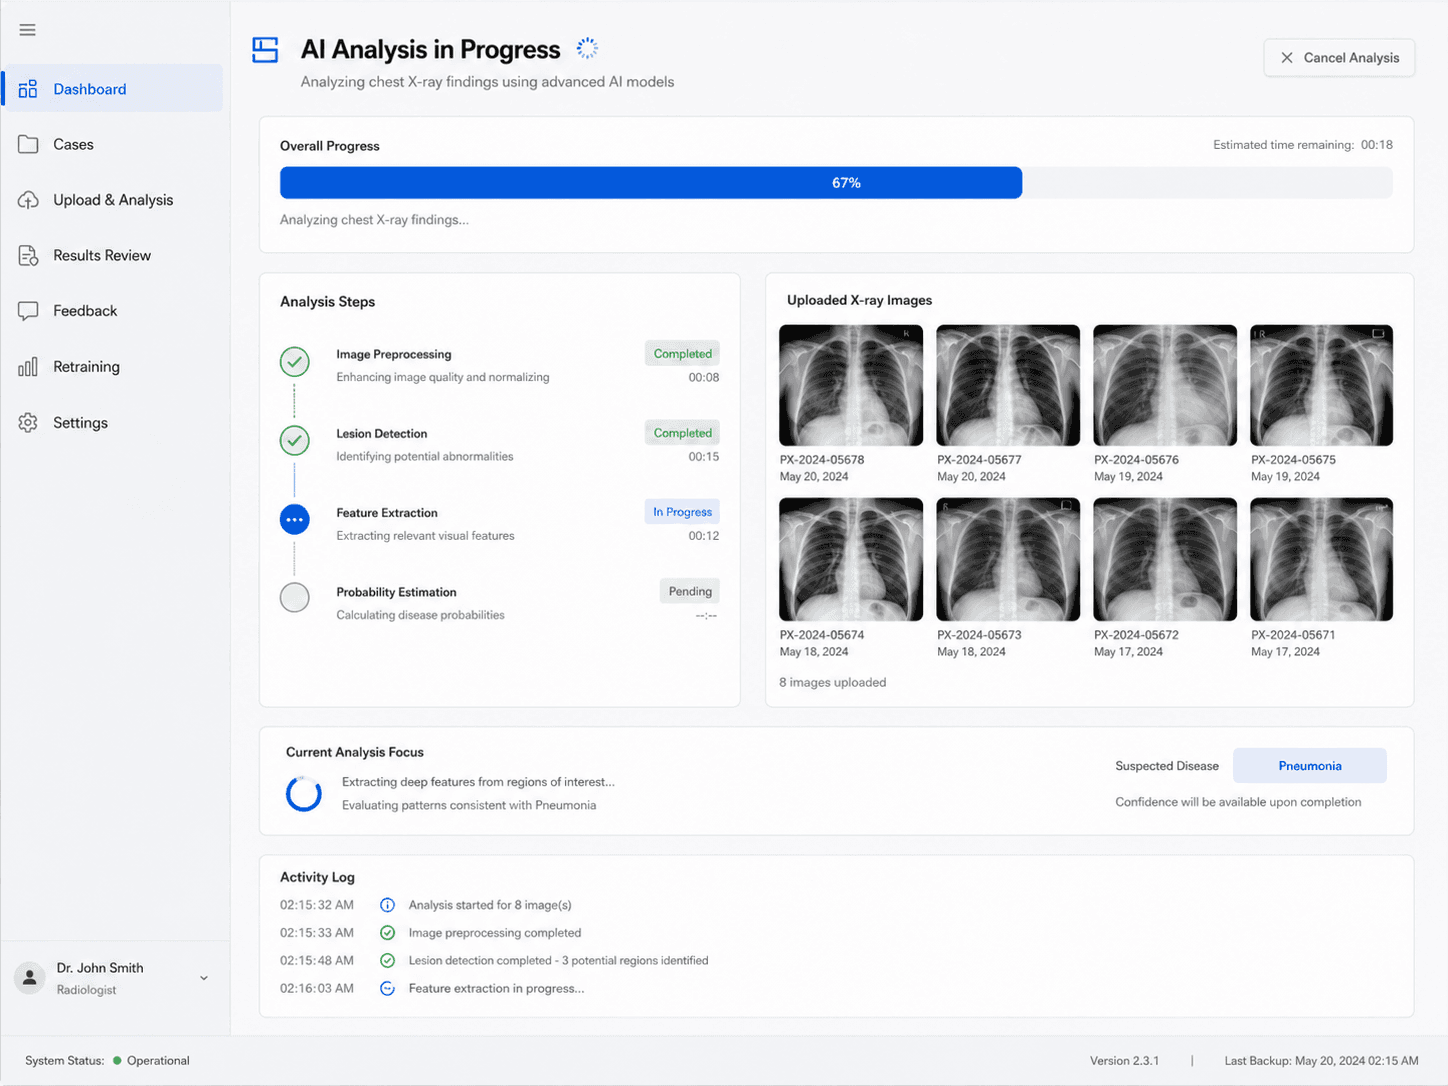
Task: Click check icon for lesion detection log
Action: pos(387,961)
